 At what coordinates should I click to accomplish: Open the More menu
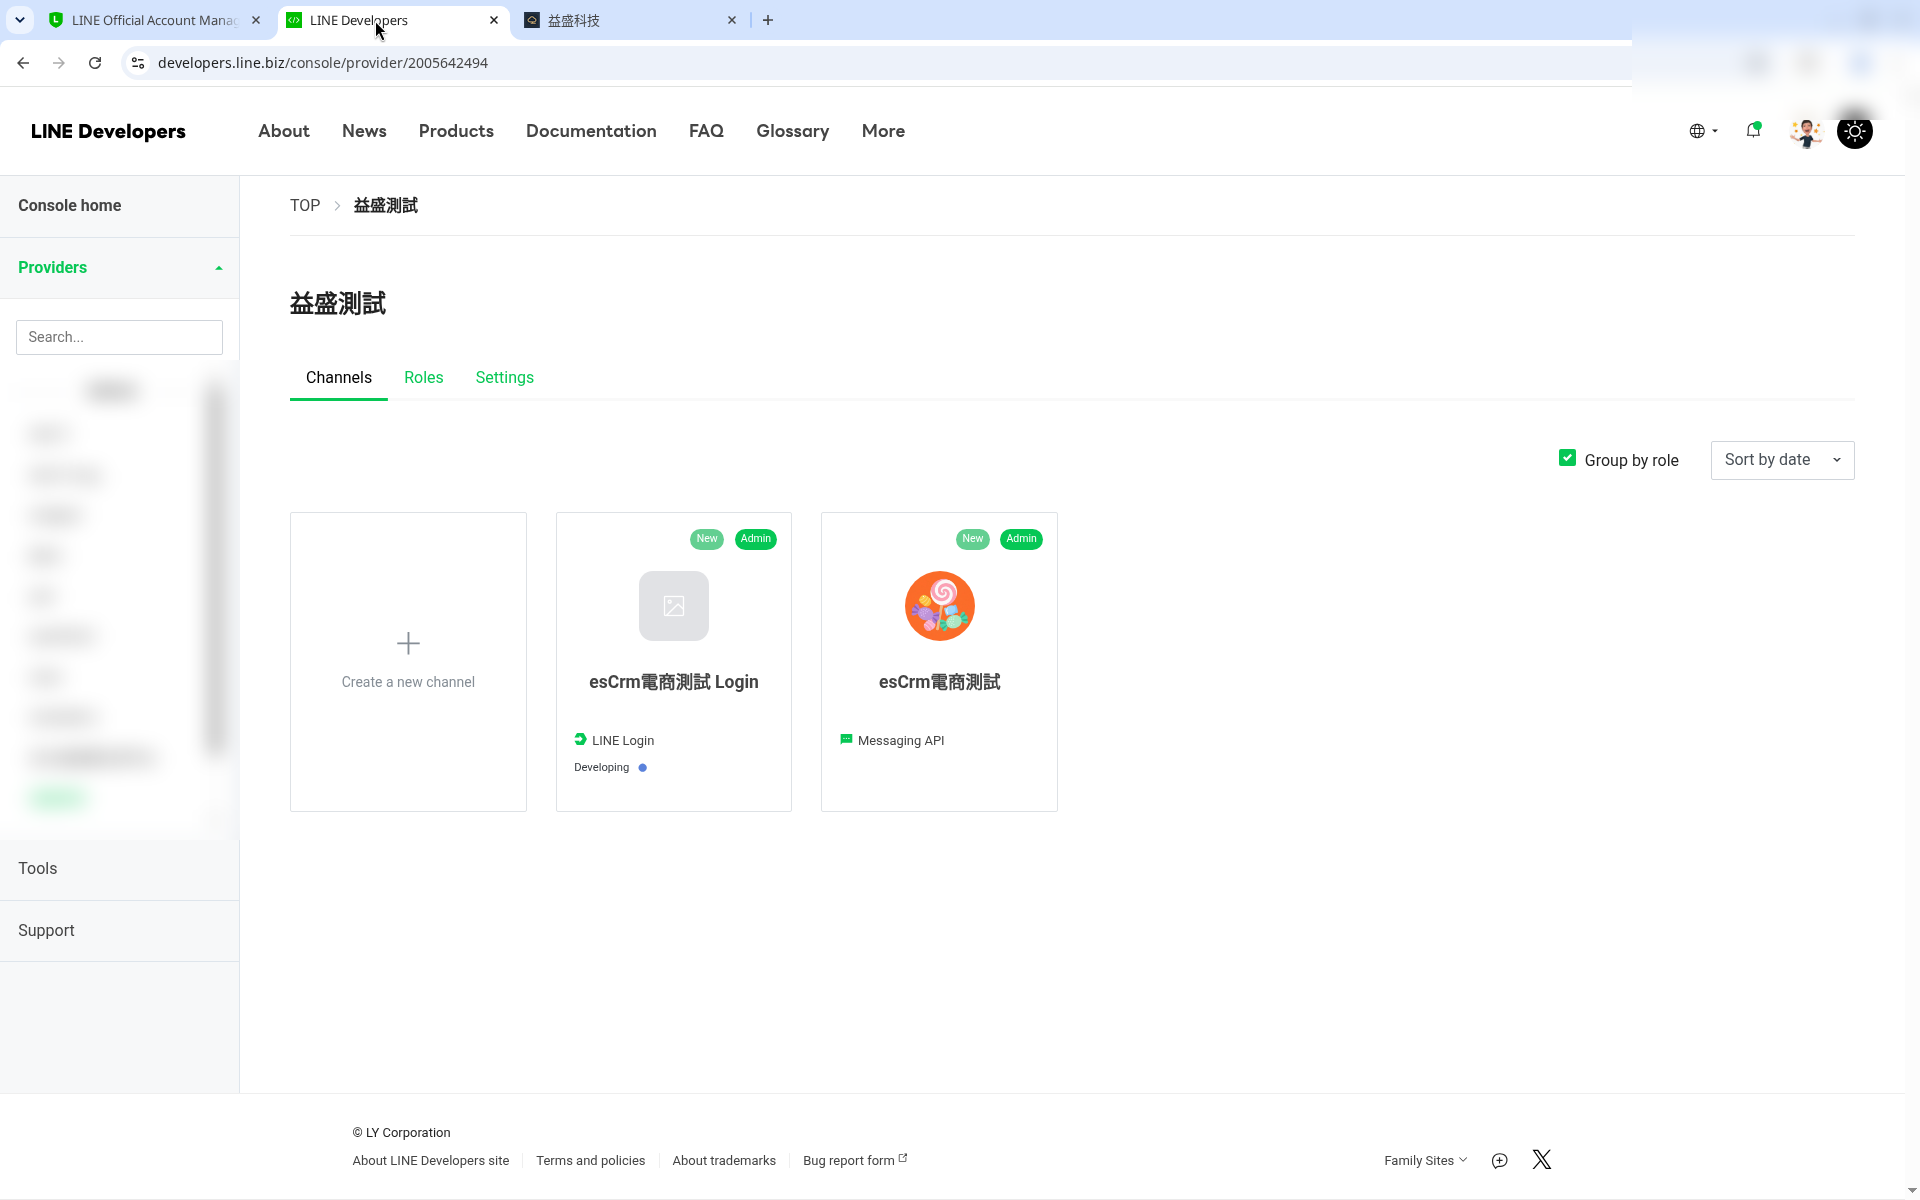pyautogui.click(x=883, y=131)
